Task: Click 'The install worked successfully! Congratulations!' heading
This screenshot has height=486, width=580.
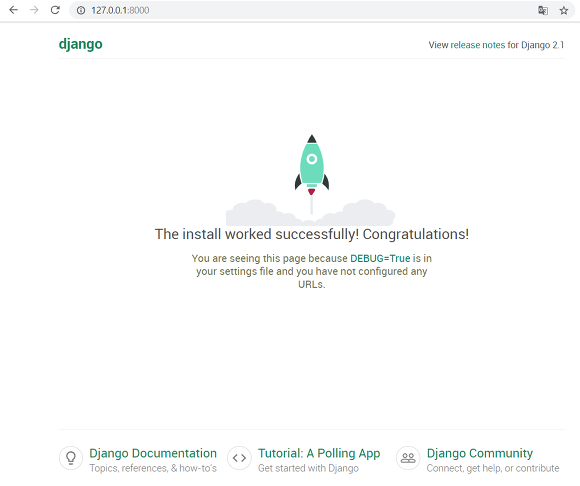Action: [x=312, y=234]
